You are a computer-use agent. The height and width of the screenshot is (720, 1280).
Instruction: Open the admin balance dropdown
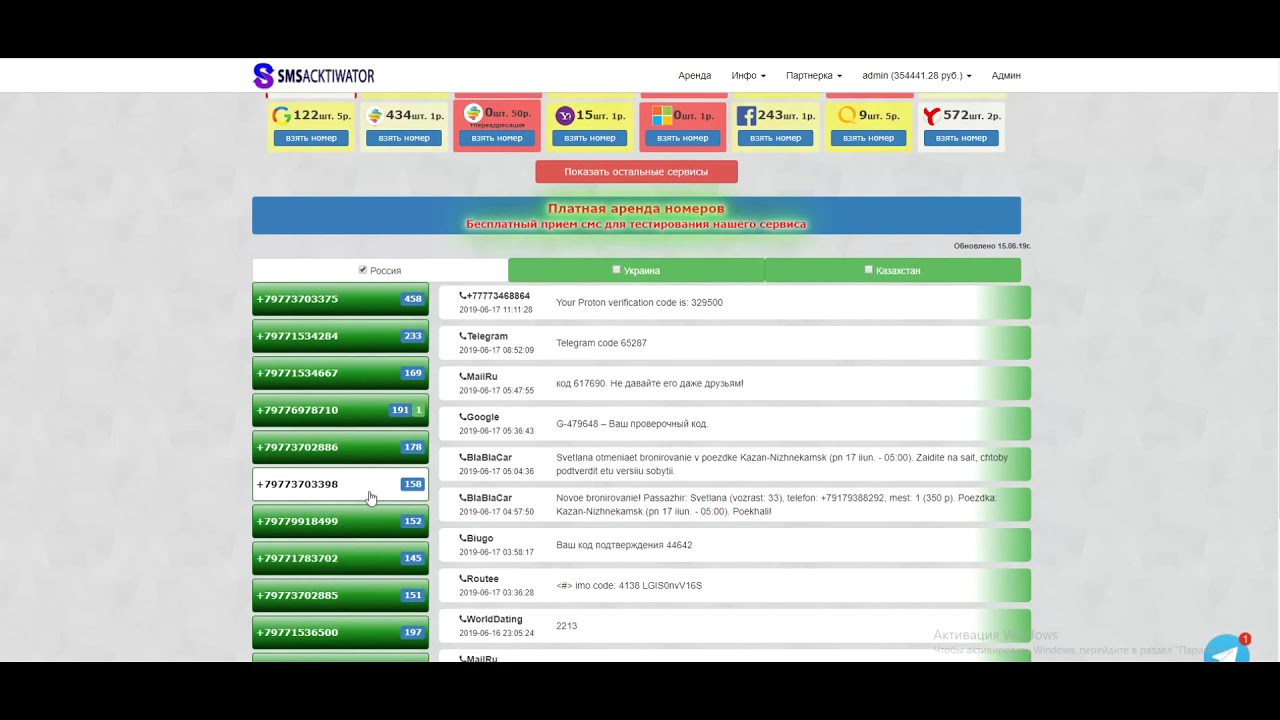click(917, 76)
